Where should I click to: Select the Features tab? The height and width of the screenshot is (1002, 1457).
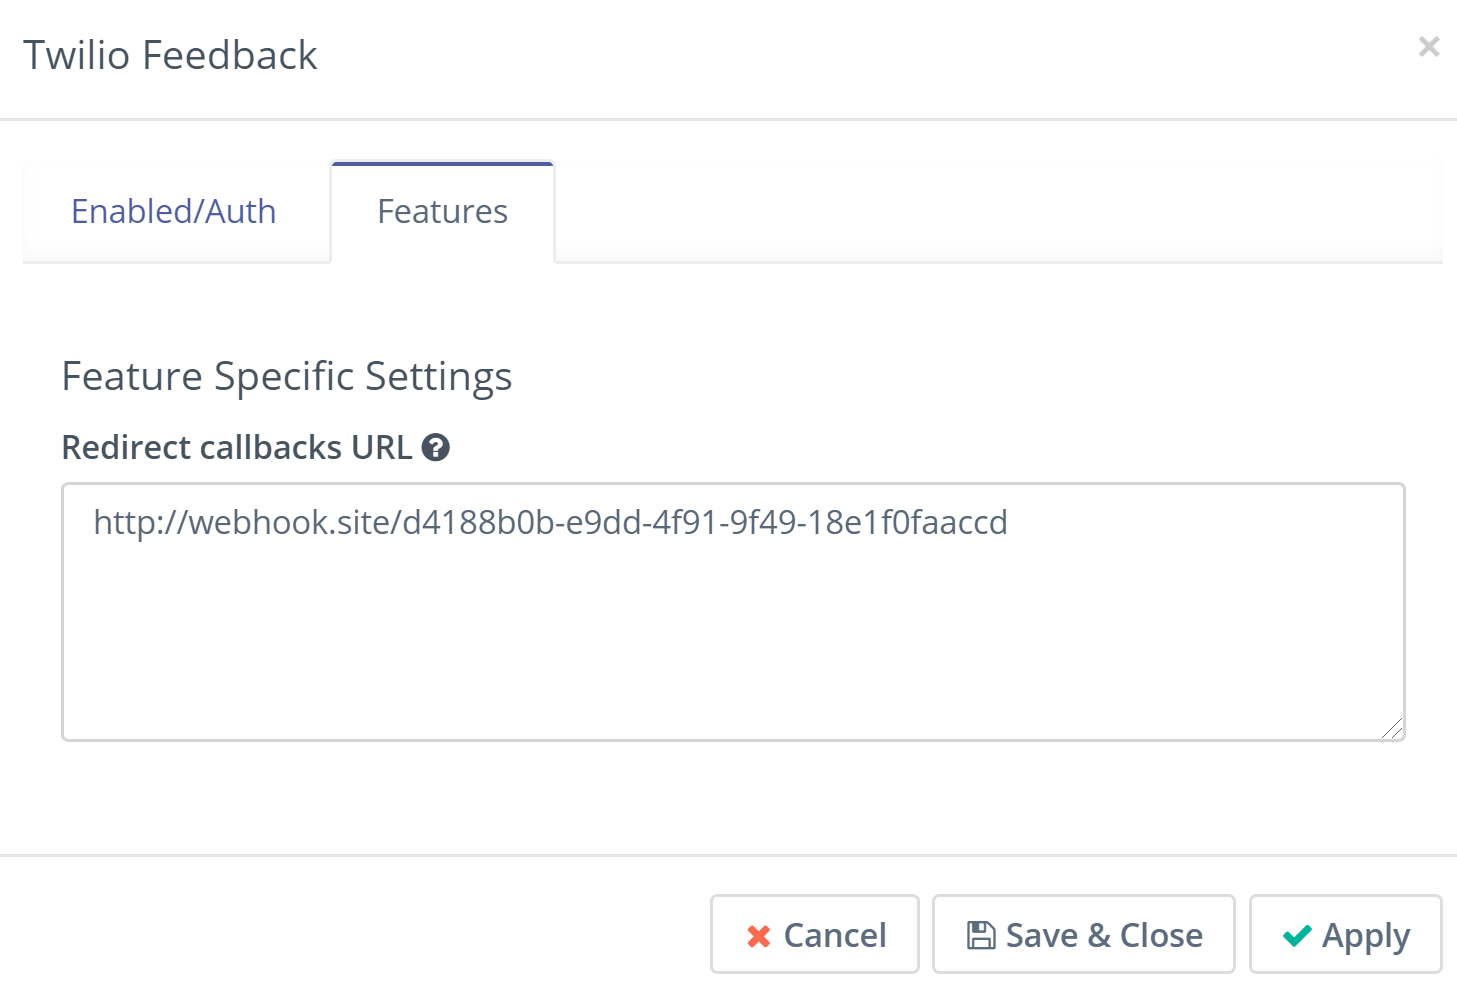coord(442,211)
